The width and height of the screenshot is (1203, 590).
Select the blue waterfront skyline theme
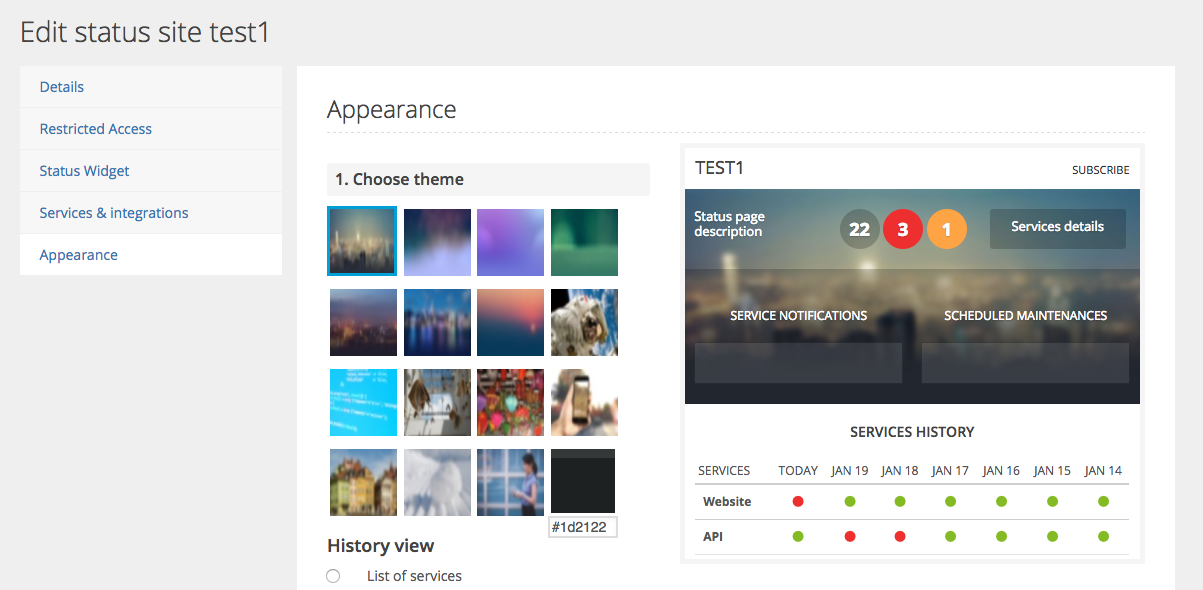point(437,322)
